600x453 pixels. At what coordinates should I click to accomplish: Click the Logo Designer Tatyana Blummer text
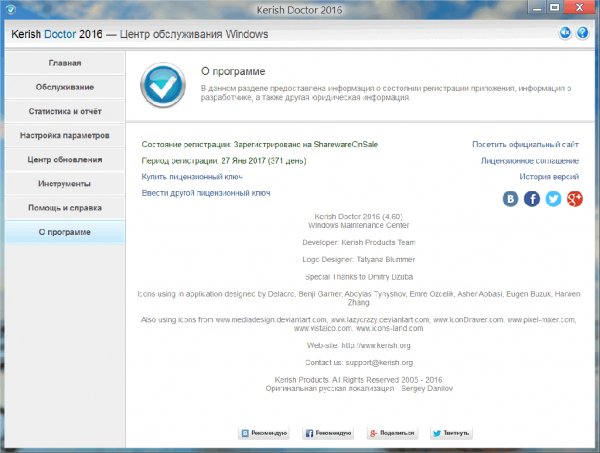[x=359, y=259]
